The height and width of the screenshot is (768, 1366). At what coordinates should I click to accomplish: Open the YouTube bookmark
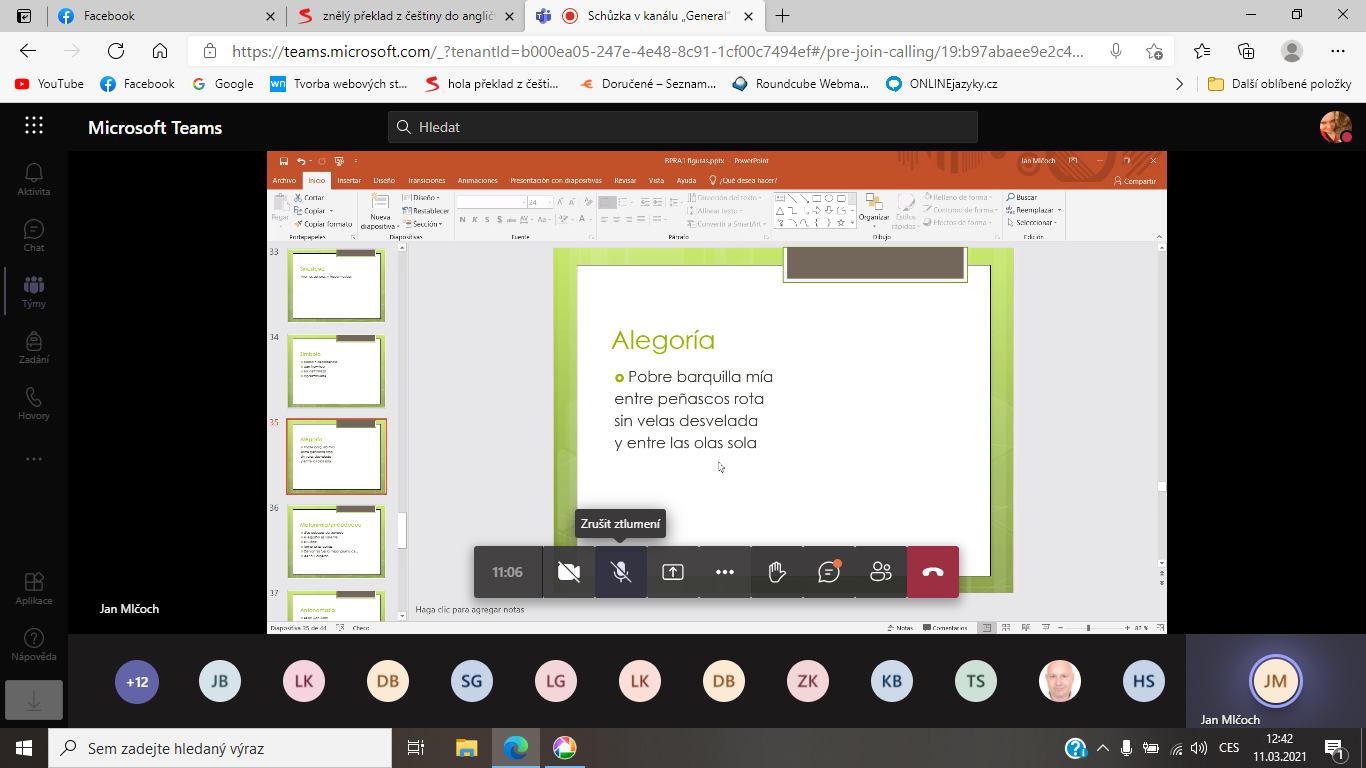click(x=50, y=84)
